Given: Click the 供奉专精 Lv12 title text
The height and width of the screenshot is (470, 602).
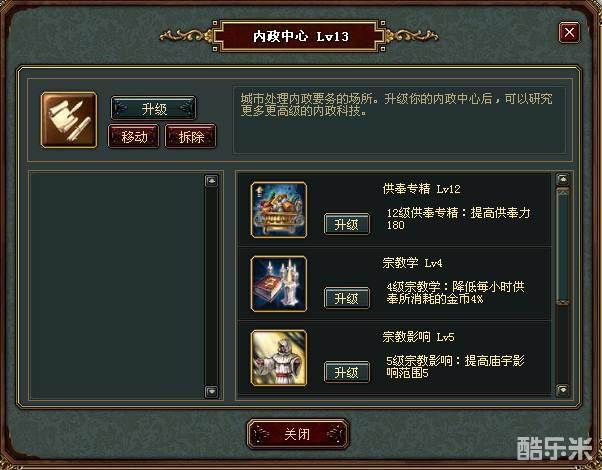Looking at the screenshot, I should [x=421, y=189].
